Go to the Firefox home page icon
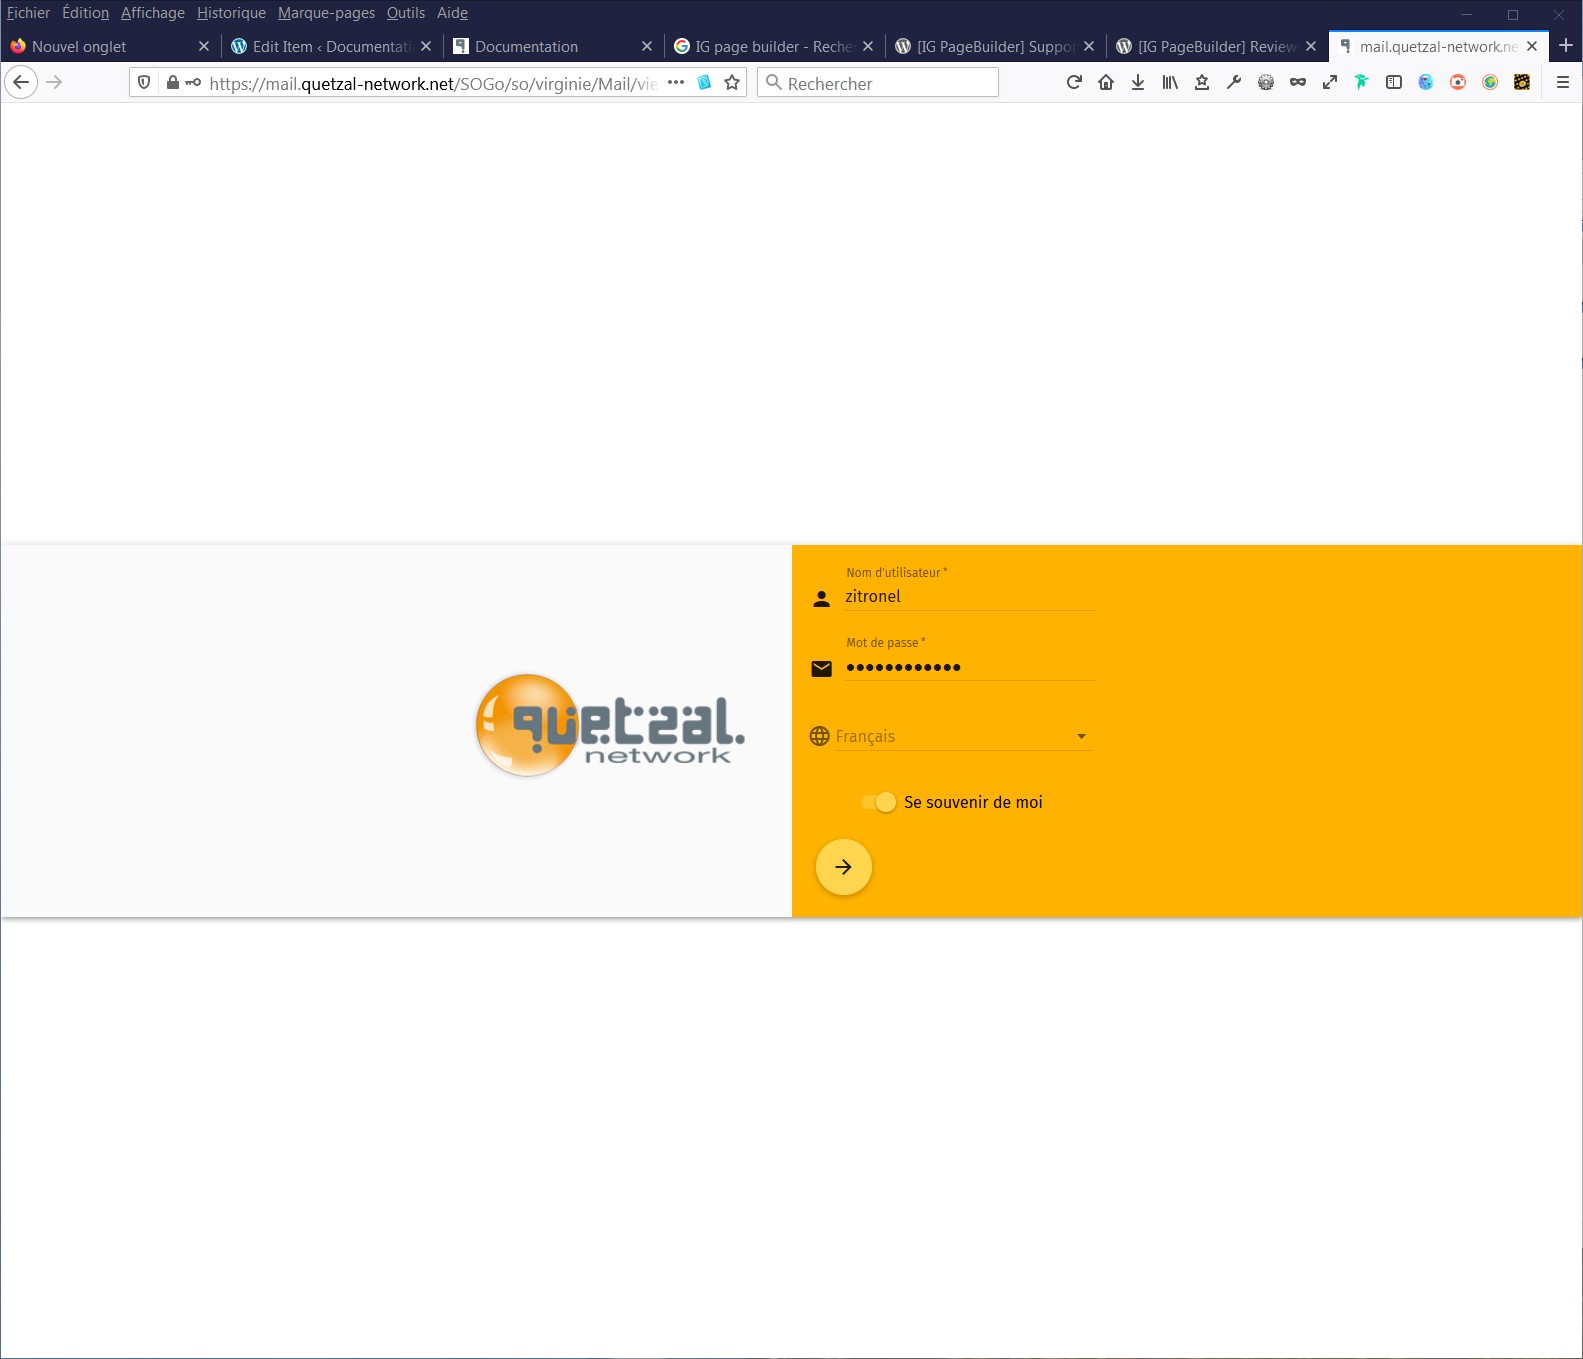The image size is (1583, 1359). click(x=1106, y=83)
